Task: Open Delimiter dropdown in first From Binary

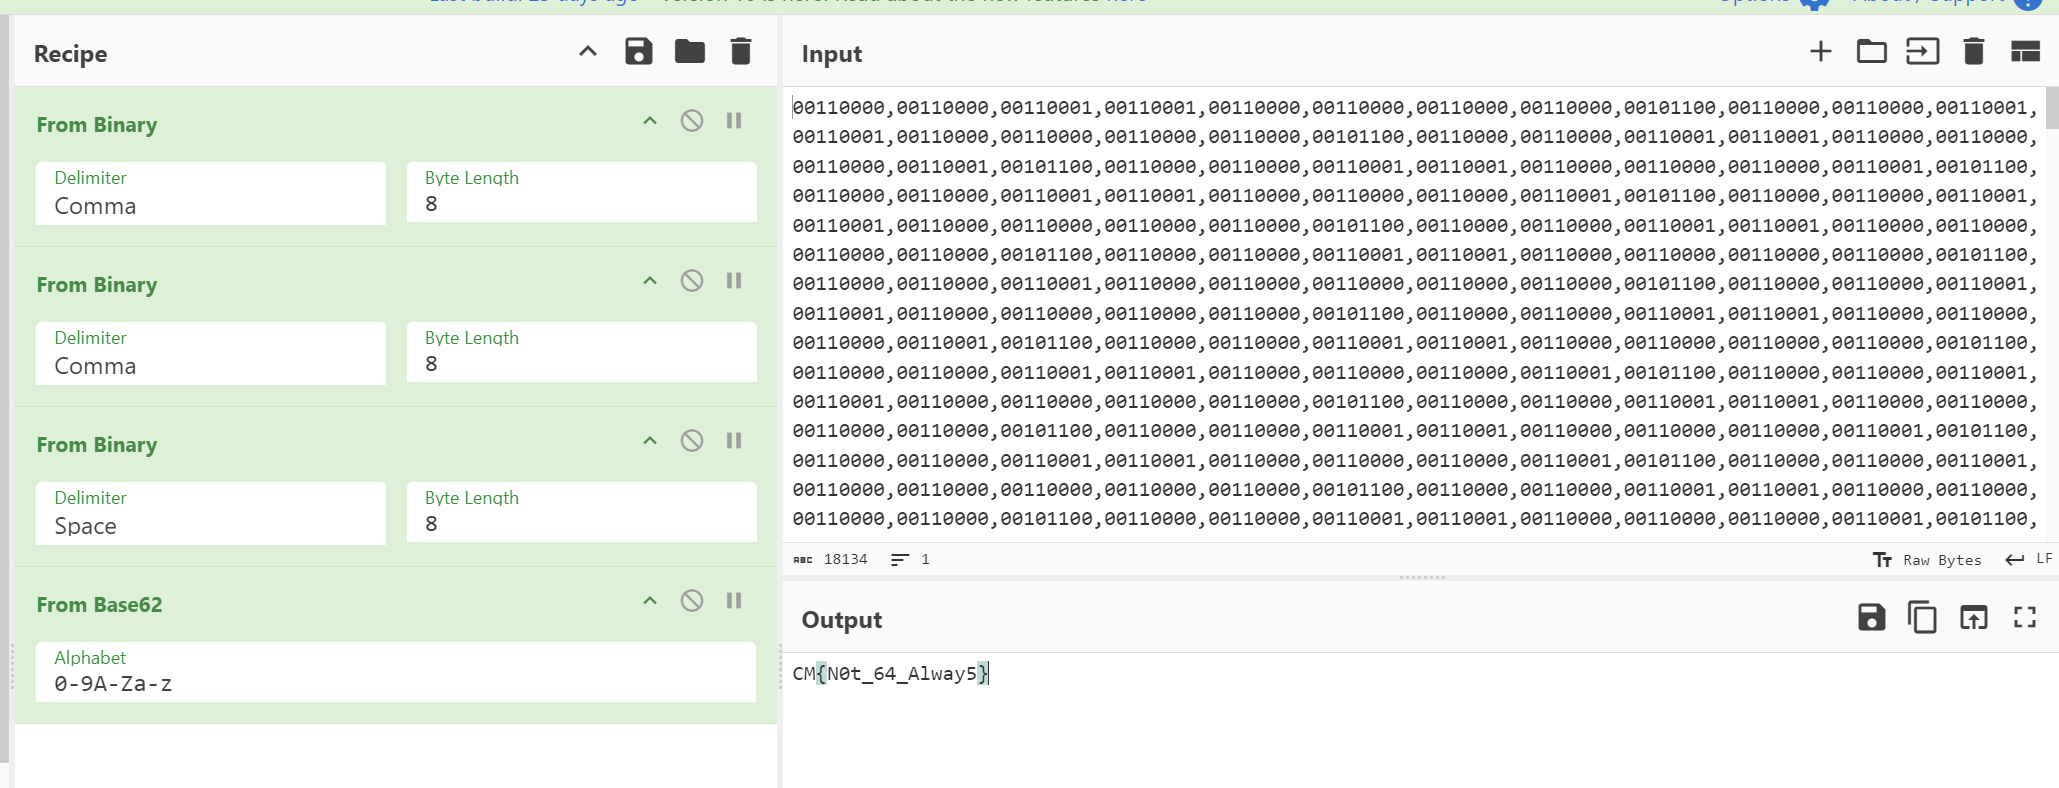Action: [x=210, y=194]
